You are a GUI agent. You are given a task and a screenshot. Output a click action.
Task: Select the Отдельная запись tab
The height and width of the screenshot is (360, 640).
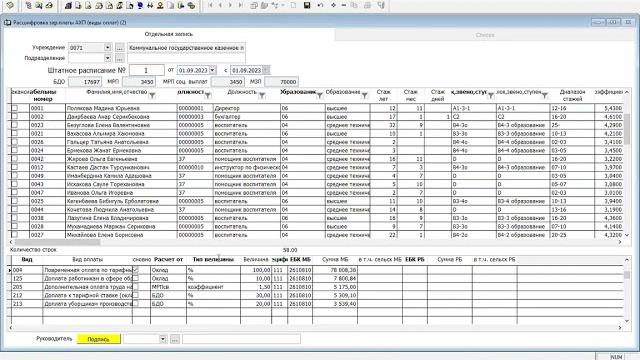pos(169,34)
